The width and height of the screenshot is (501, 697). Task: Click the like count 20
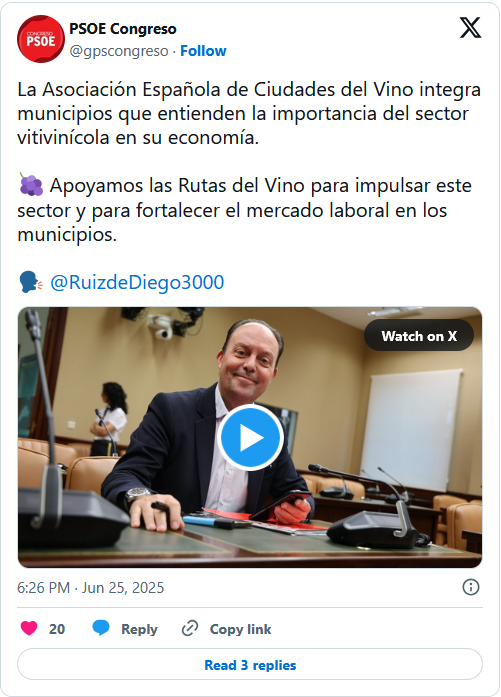[57, 629]
